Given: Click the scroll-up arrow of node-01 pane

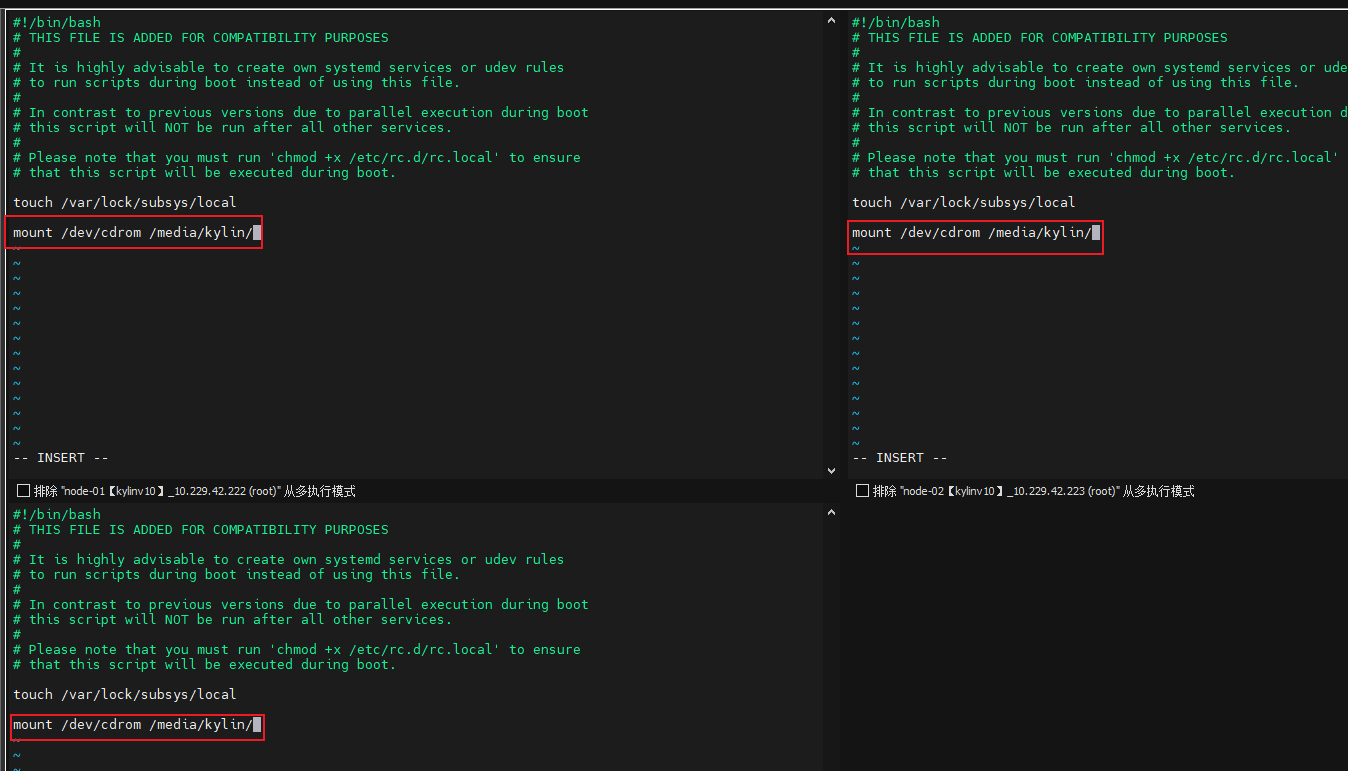Looking at the screenshot, I should point(830,19).
